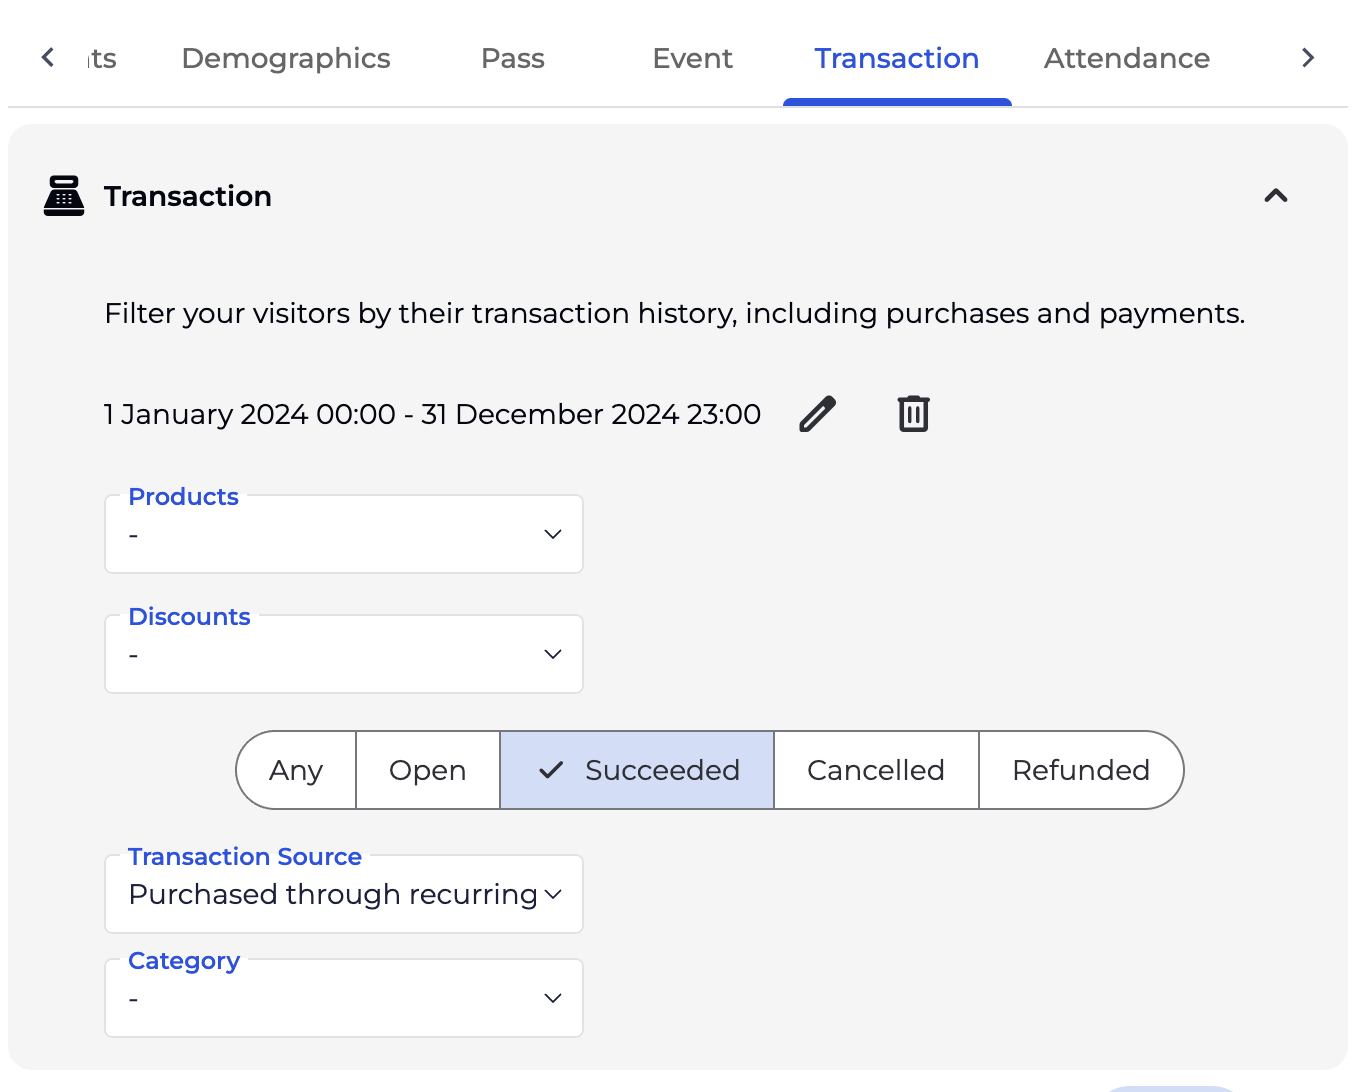
Task: Delete date range with trash icon
Action: (913, 414)
